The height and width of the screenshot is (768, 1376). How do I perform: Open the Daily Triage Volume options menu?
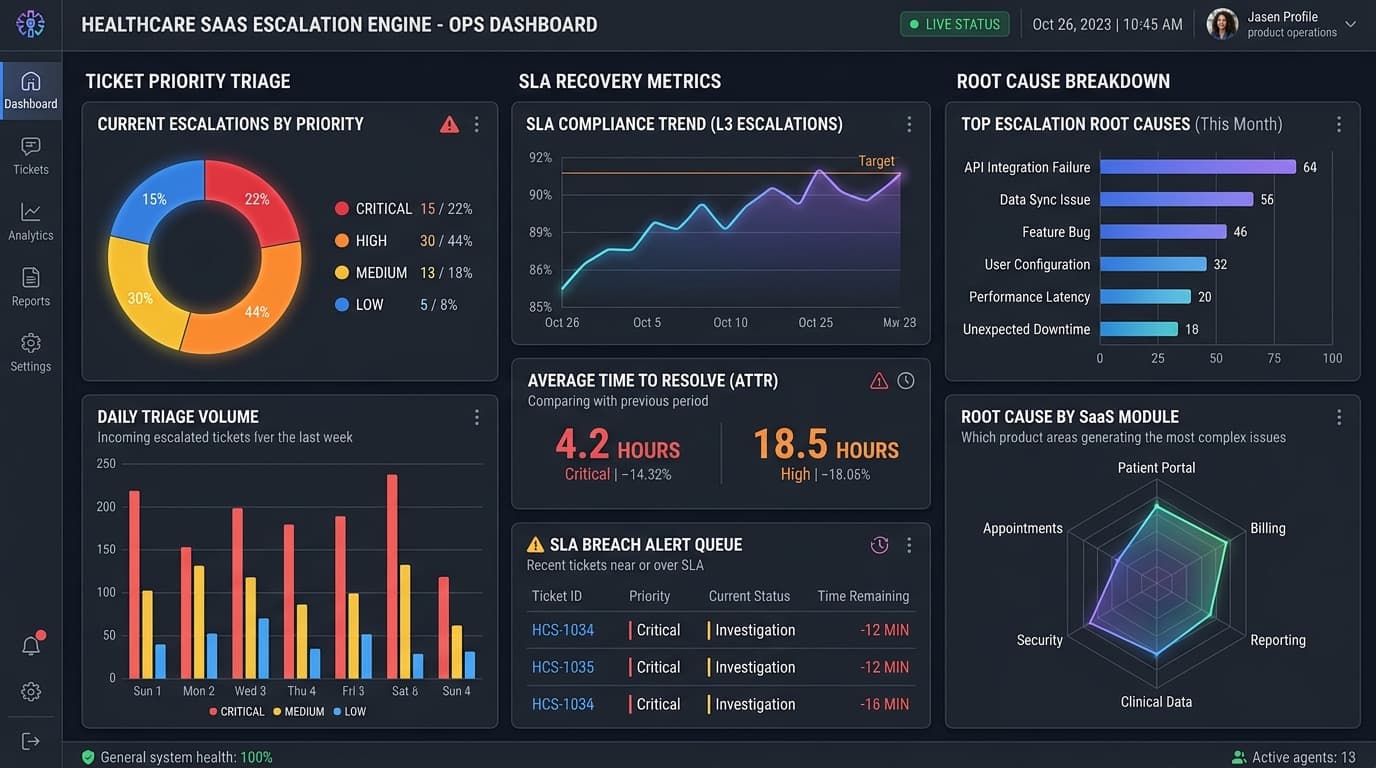(477, 417)
